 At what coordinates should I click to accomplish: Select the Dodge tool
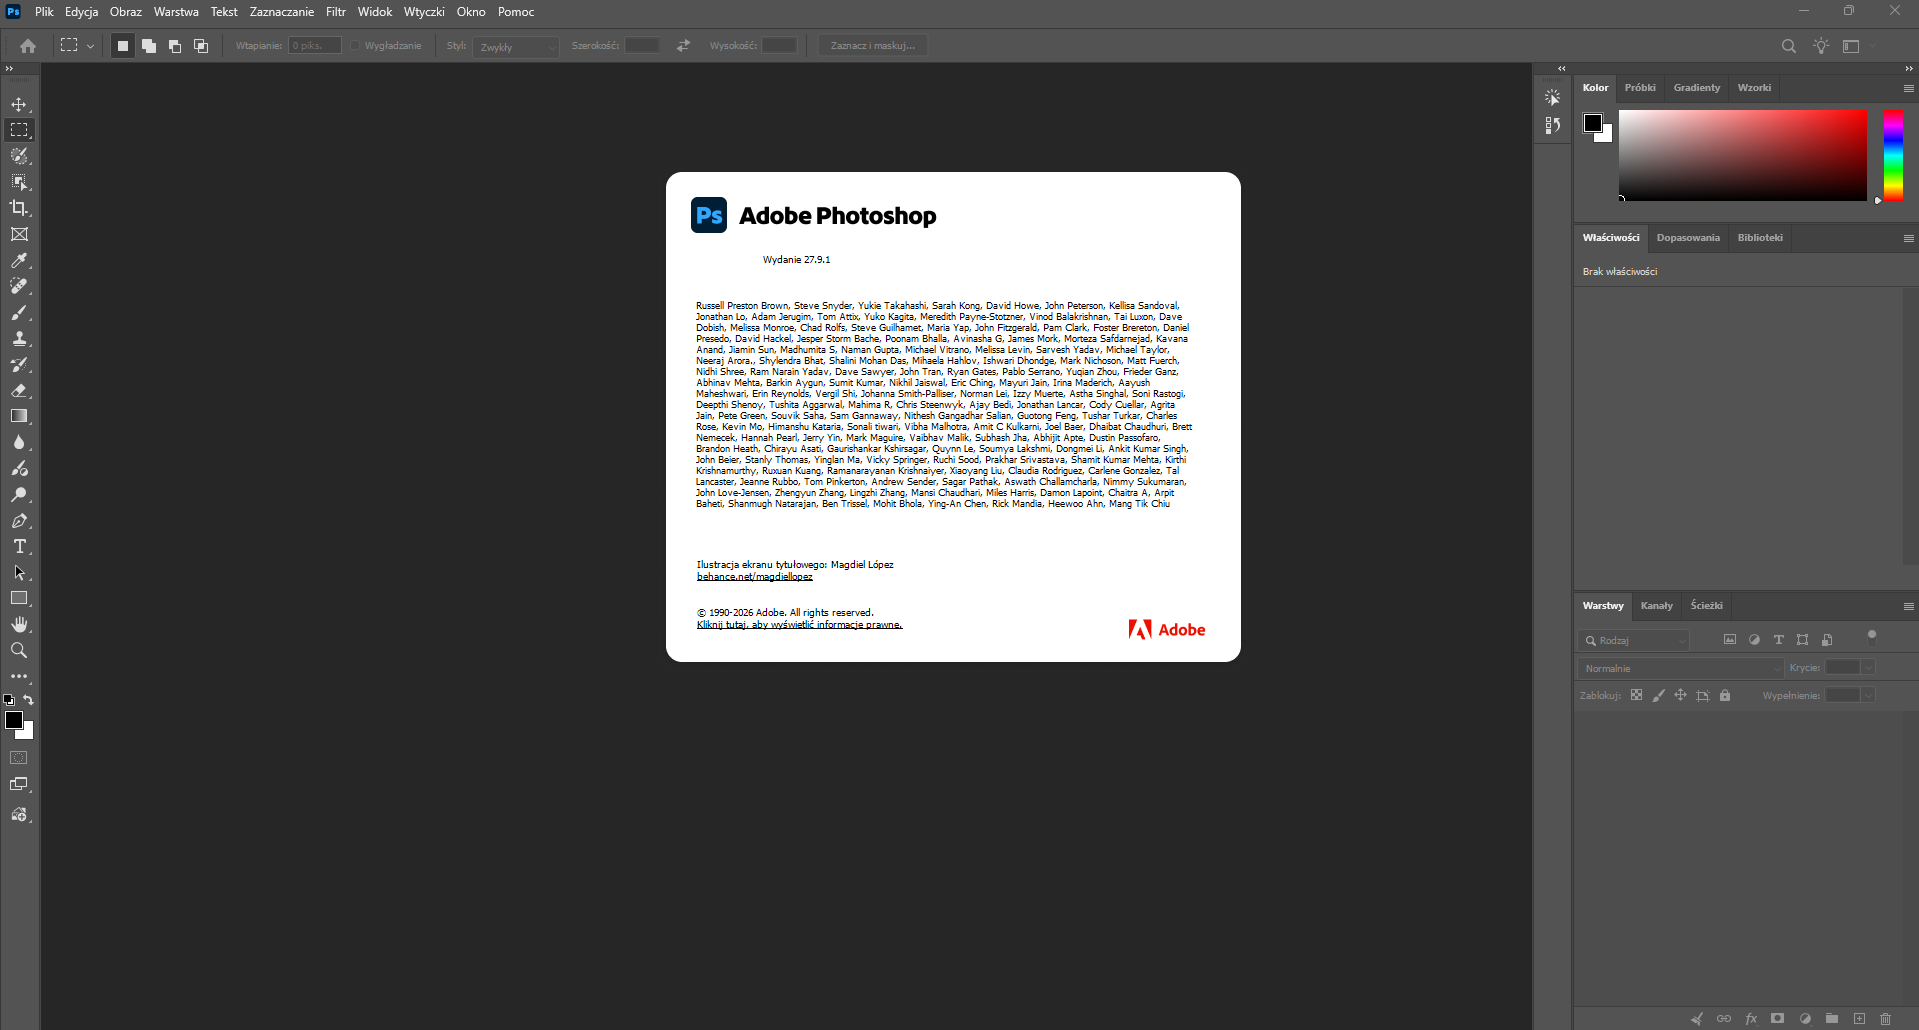(x=19, y=494)
